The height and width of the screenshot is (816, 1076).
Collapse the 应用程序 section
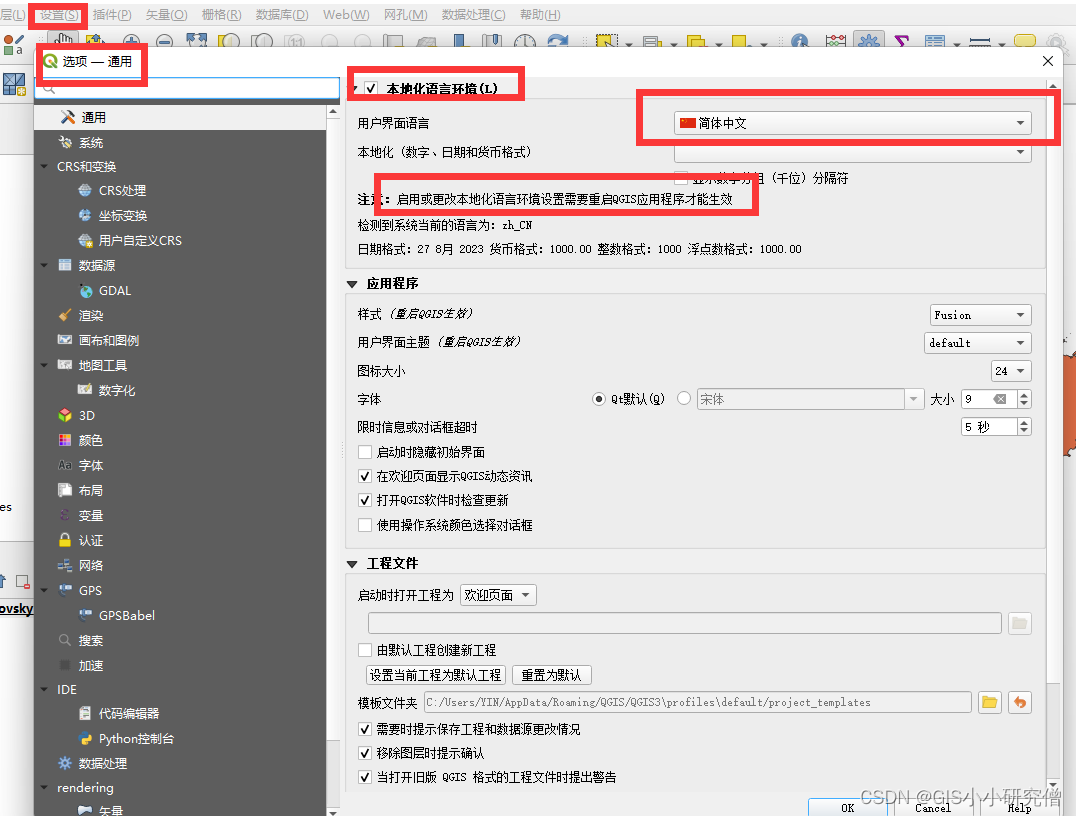(x=353, y=284)
